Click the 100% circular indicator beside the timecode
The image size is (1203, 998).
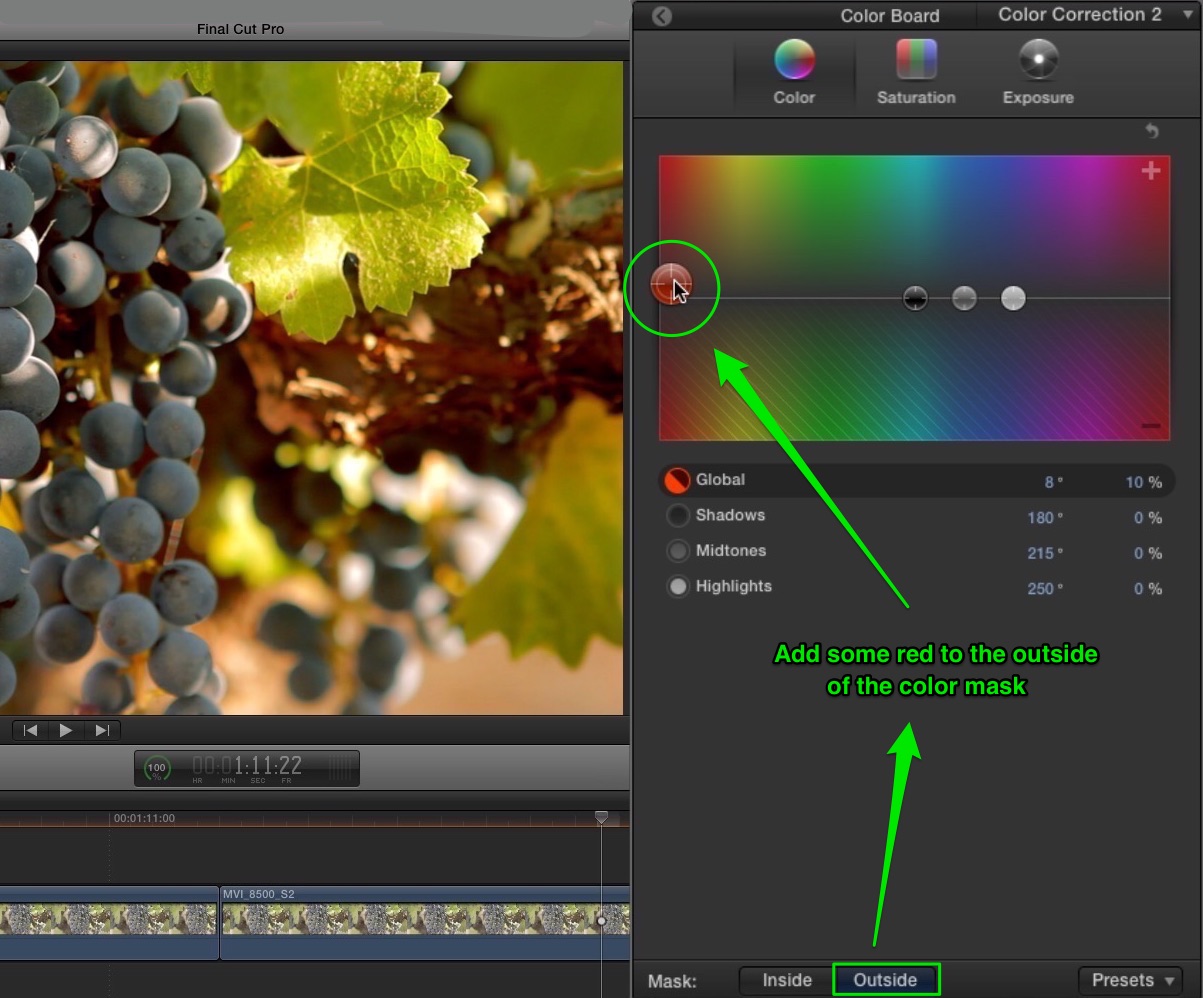tap(157, 769)
